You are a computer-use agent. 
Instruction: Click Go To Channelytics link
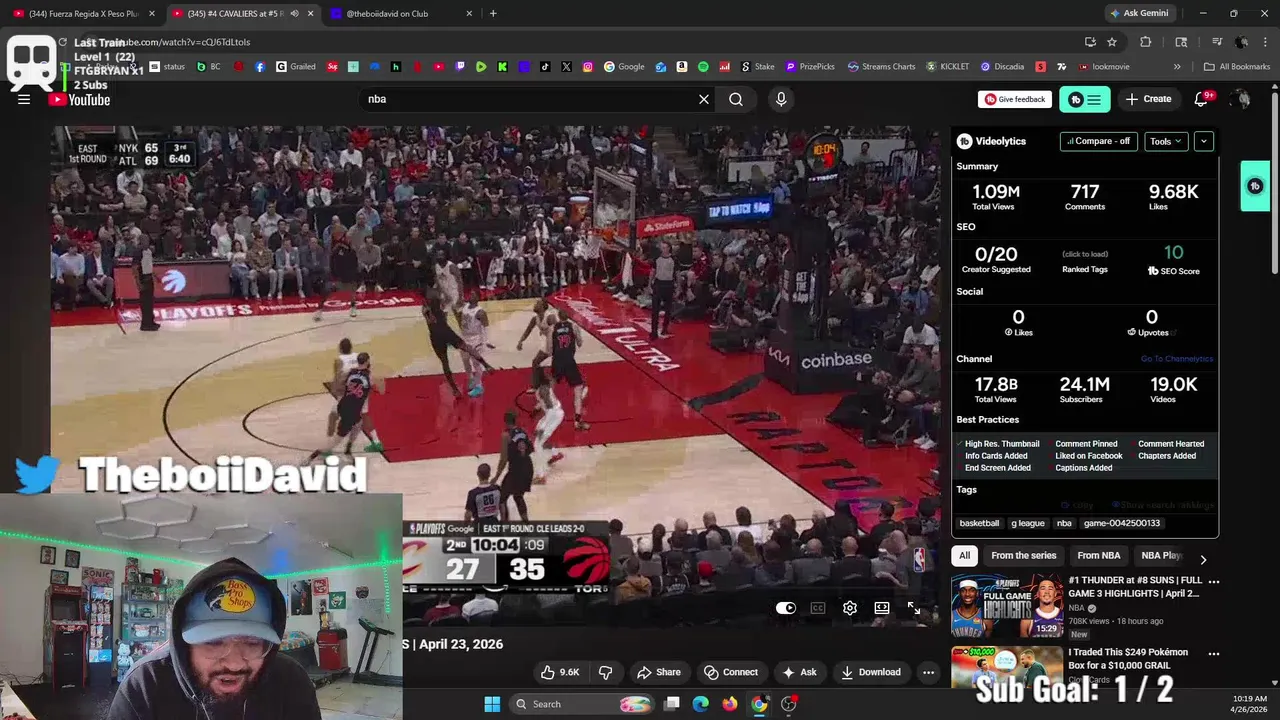(1177, 359)
